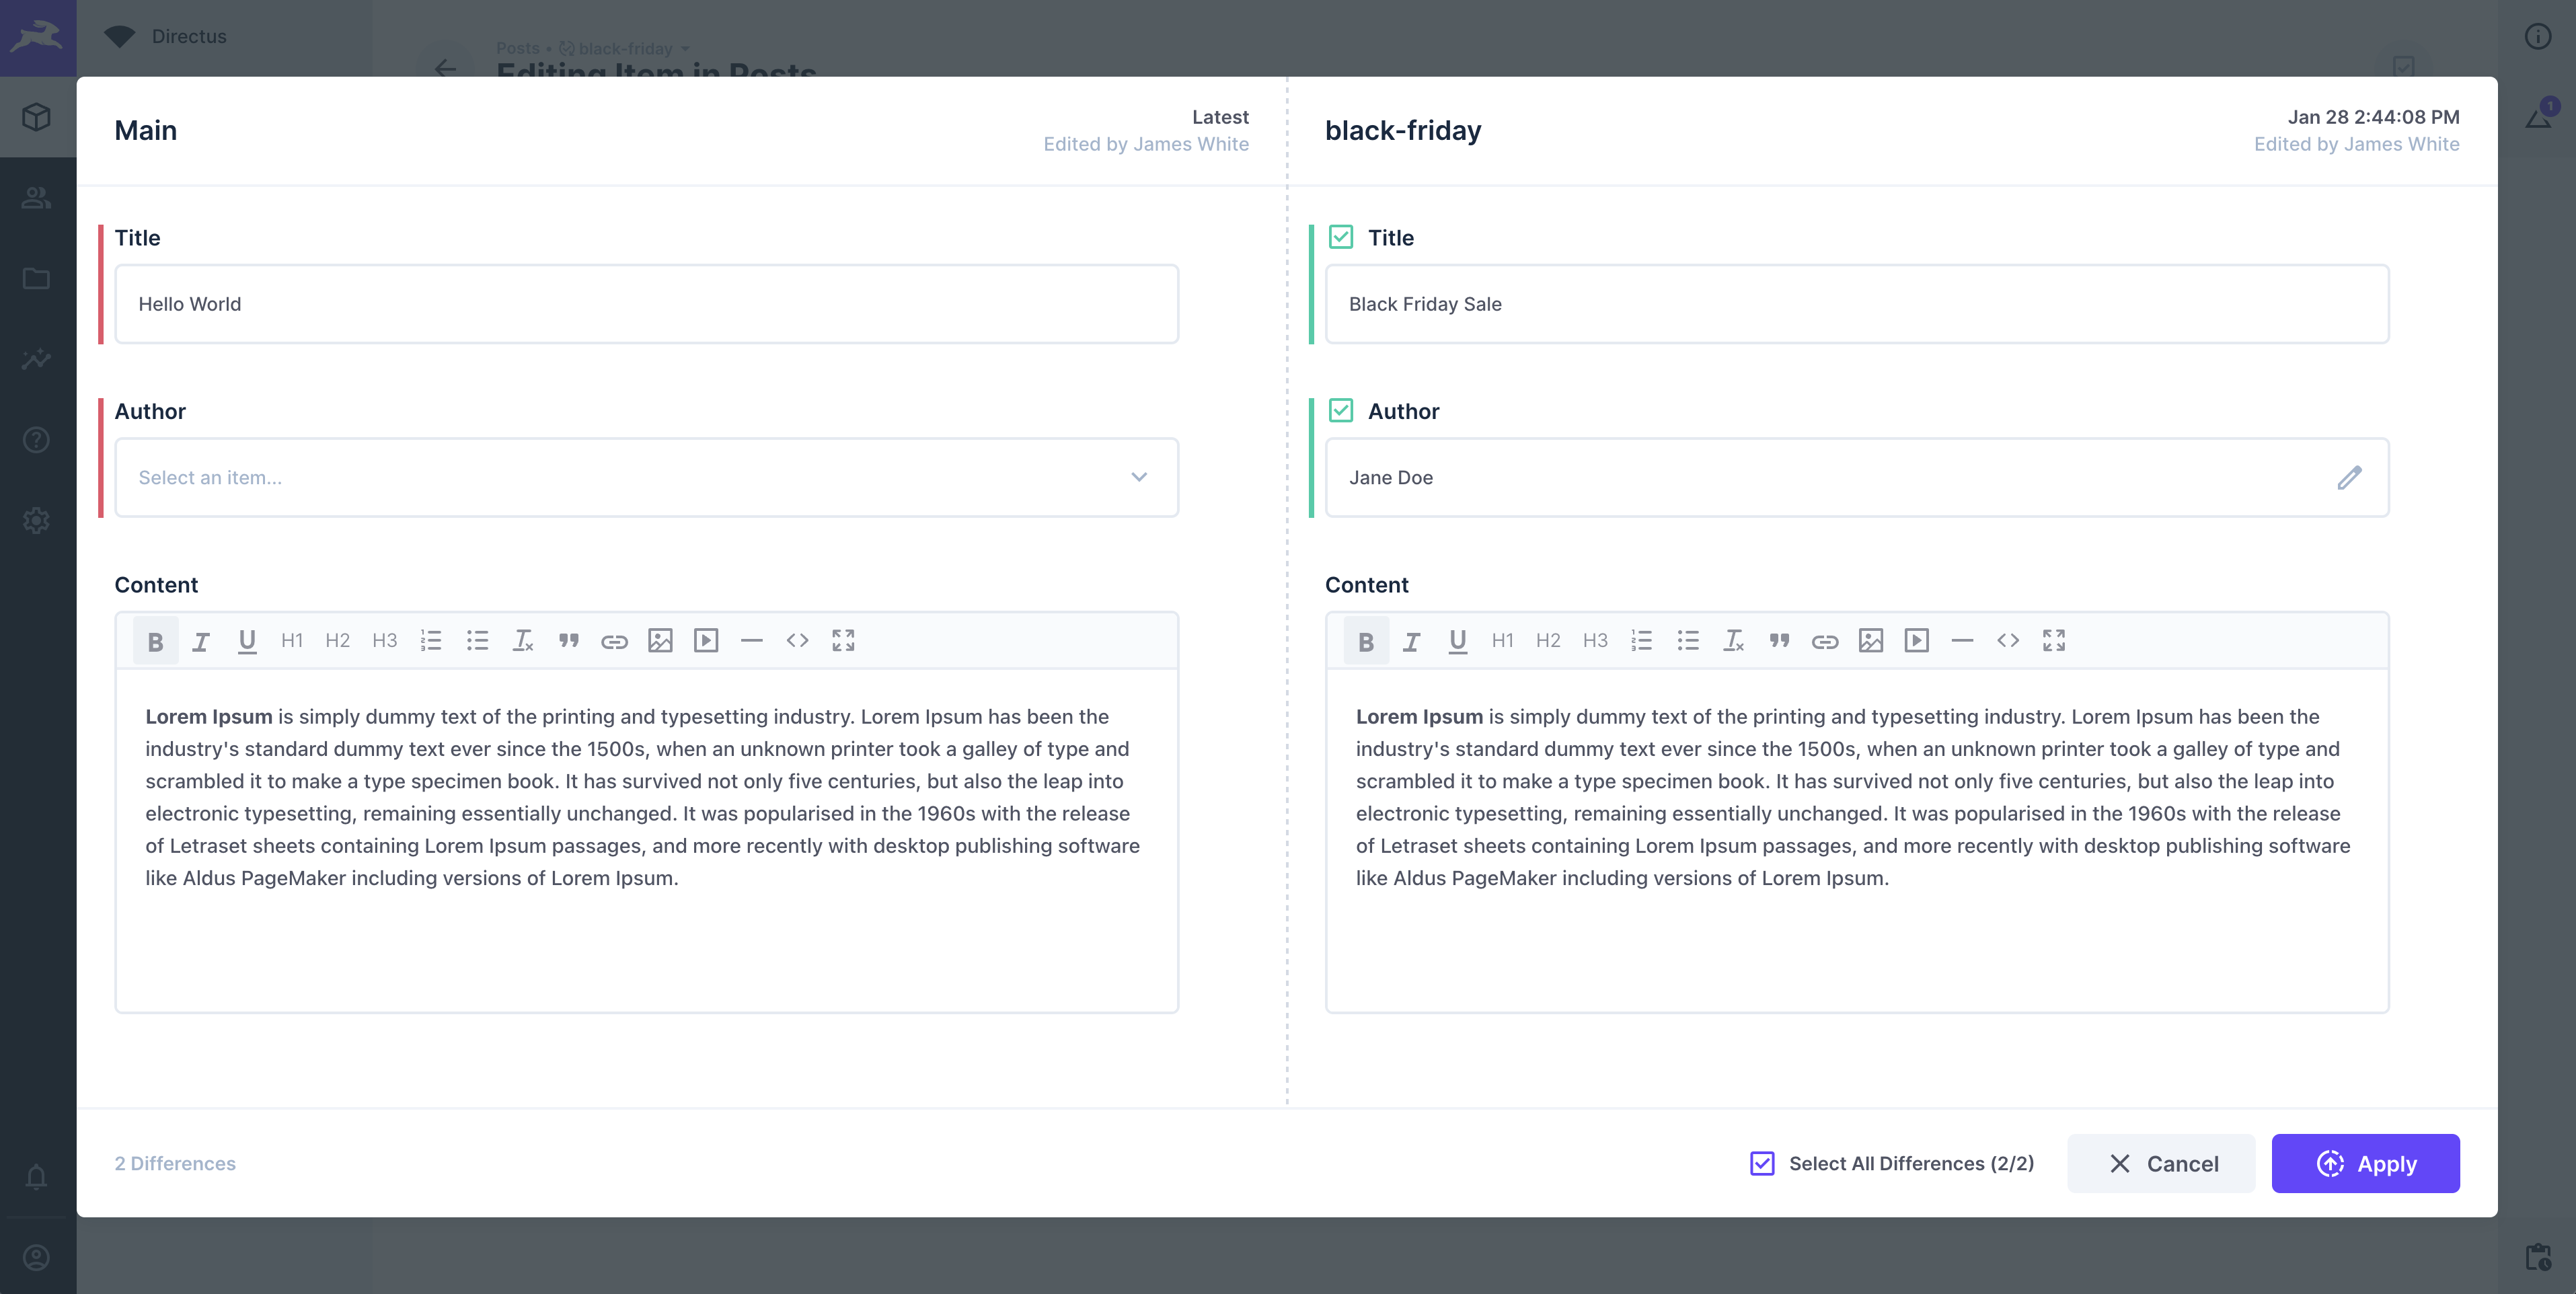Image resolution: width=2576 pixels, height=1294 pixels.
Task: Select the underline icon in the left toolbar
Action: click(247, 640)
